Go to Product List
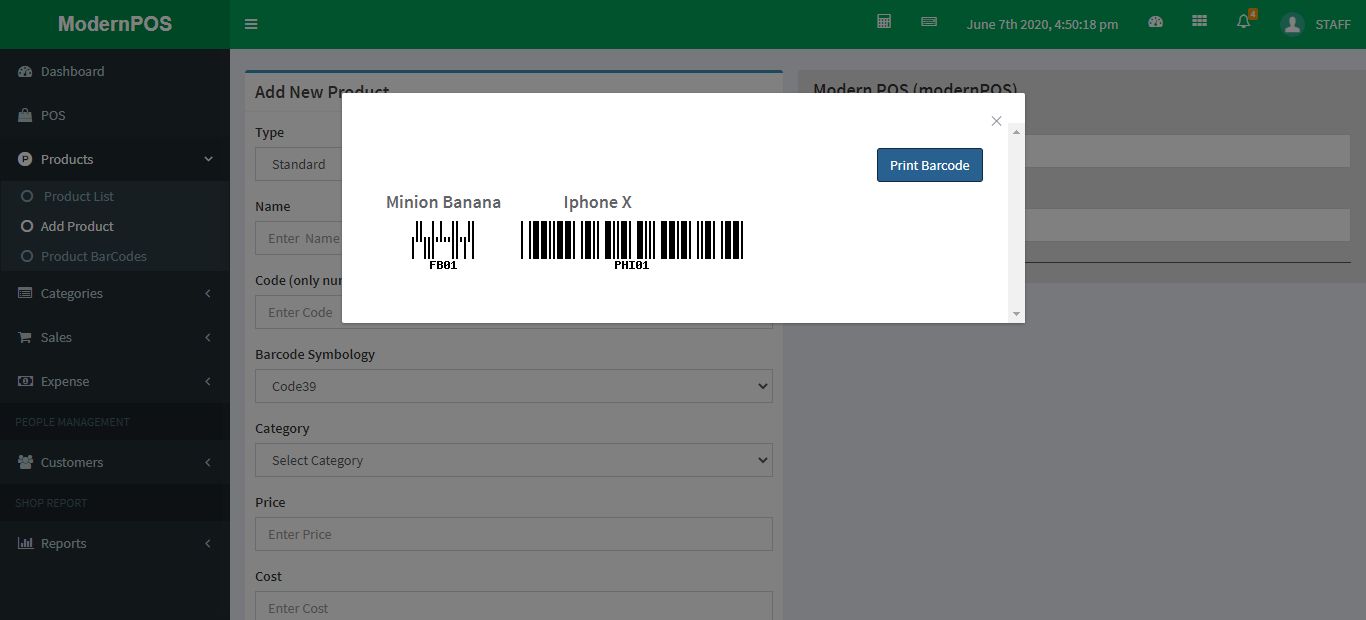1366x620 pixels. [x=79, y=196]
